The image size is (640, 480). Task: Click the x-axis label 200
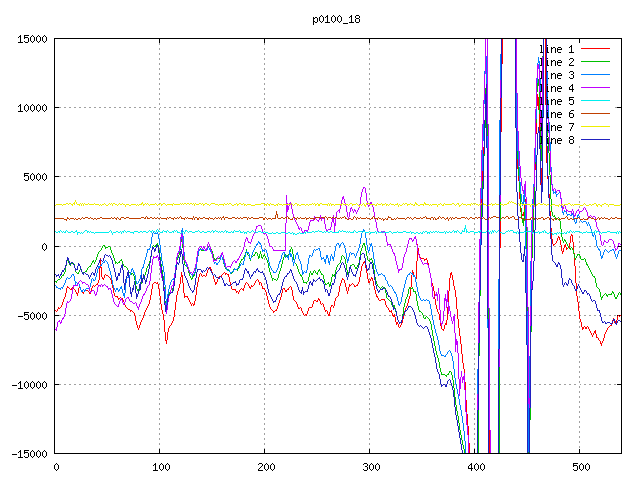point(266,467)
